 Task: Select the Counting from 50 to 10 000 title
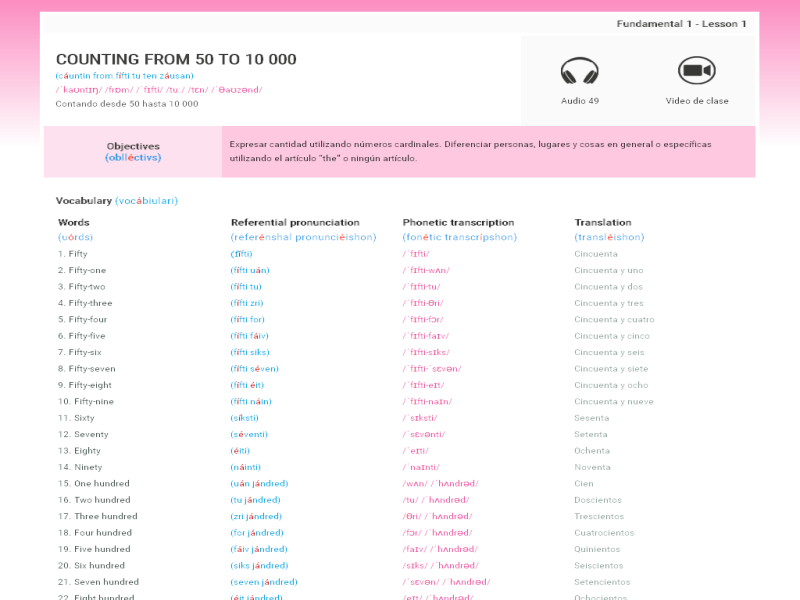(176, 60)
